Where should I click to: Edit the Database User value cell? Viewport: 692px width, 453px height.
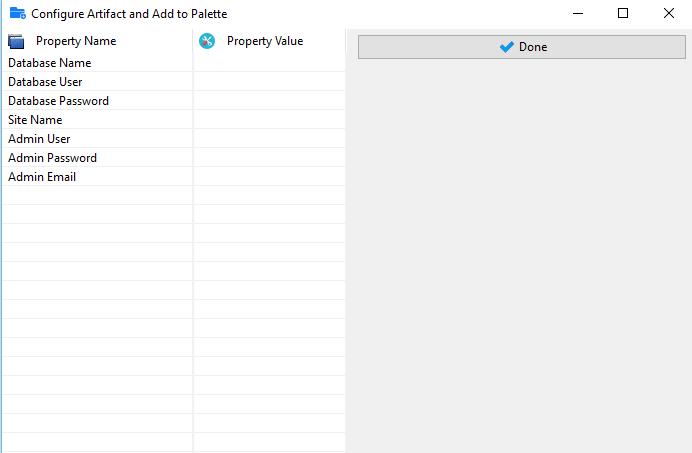point(269,82)
